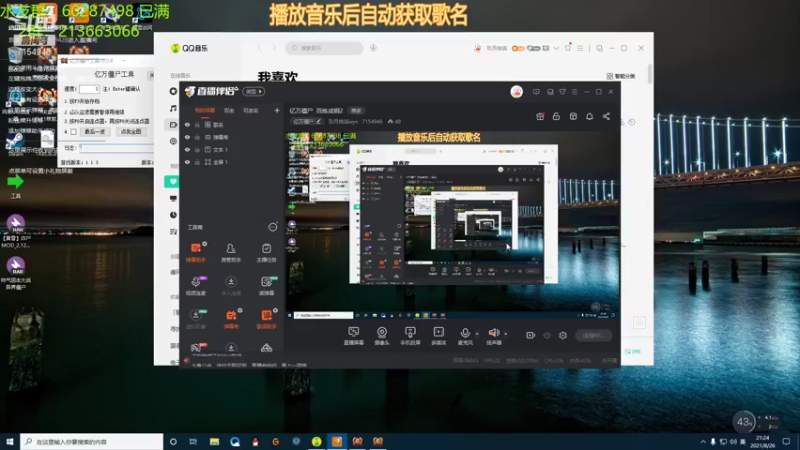
Task: Open the 主播任务 tool
Action: tap(266, 252)
